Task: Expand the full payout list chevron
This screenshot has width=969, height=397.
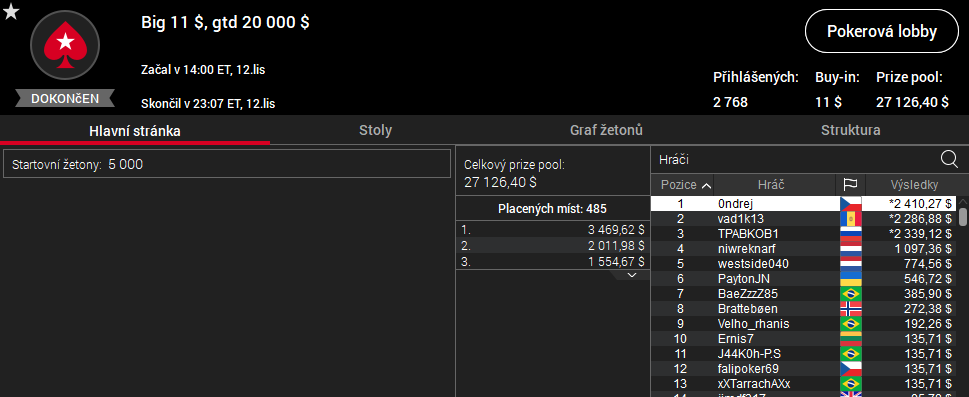Action: (x=631, y=275)
